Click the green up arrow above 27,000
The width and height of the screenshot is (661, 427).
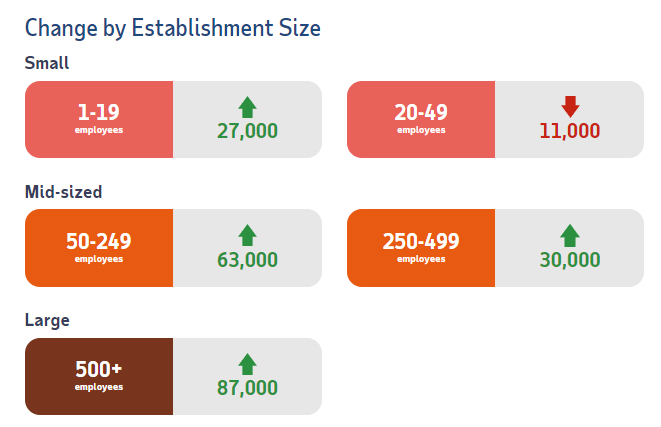[x=247, y=107]
